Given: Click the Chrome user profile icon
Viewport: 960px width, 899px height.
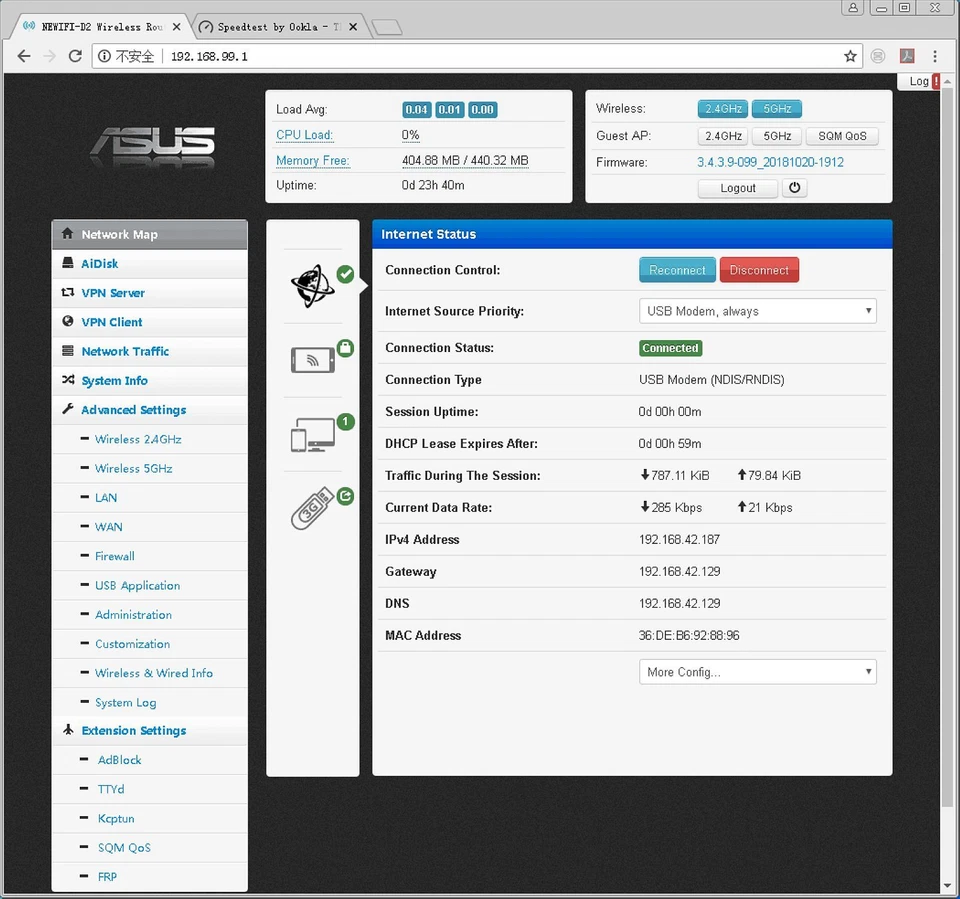Looking at the screenshot, I should point(853,7).
